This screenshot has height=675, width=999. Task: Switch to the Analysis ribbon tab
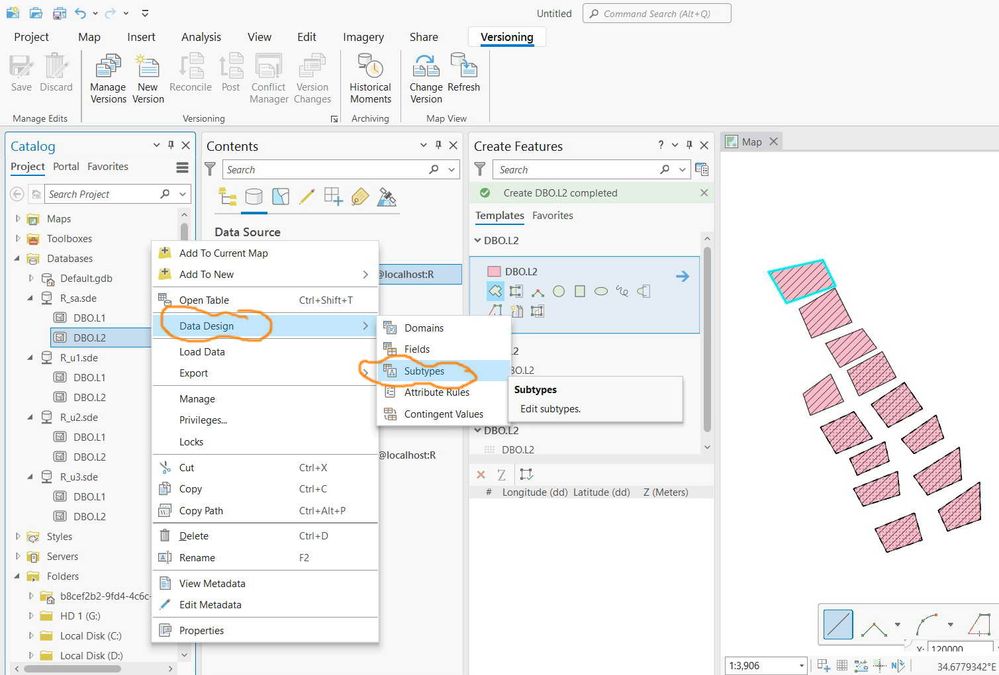201,37
